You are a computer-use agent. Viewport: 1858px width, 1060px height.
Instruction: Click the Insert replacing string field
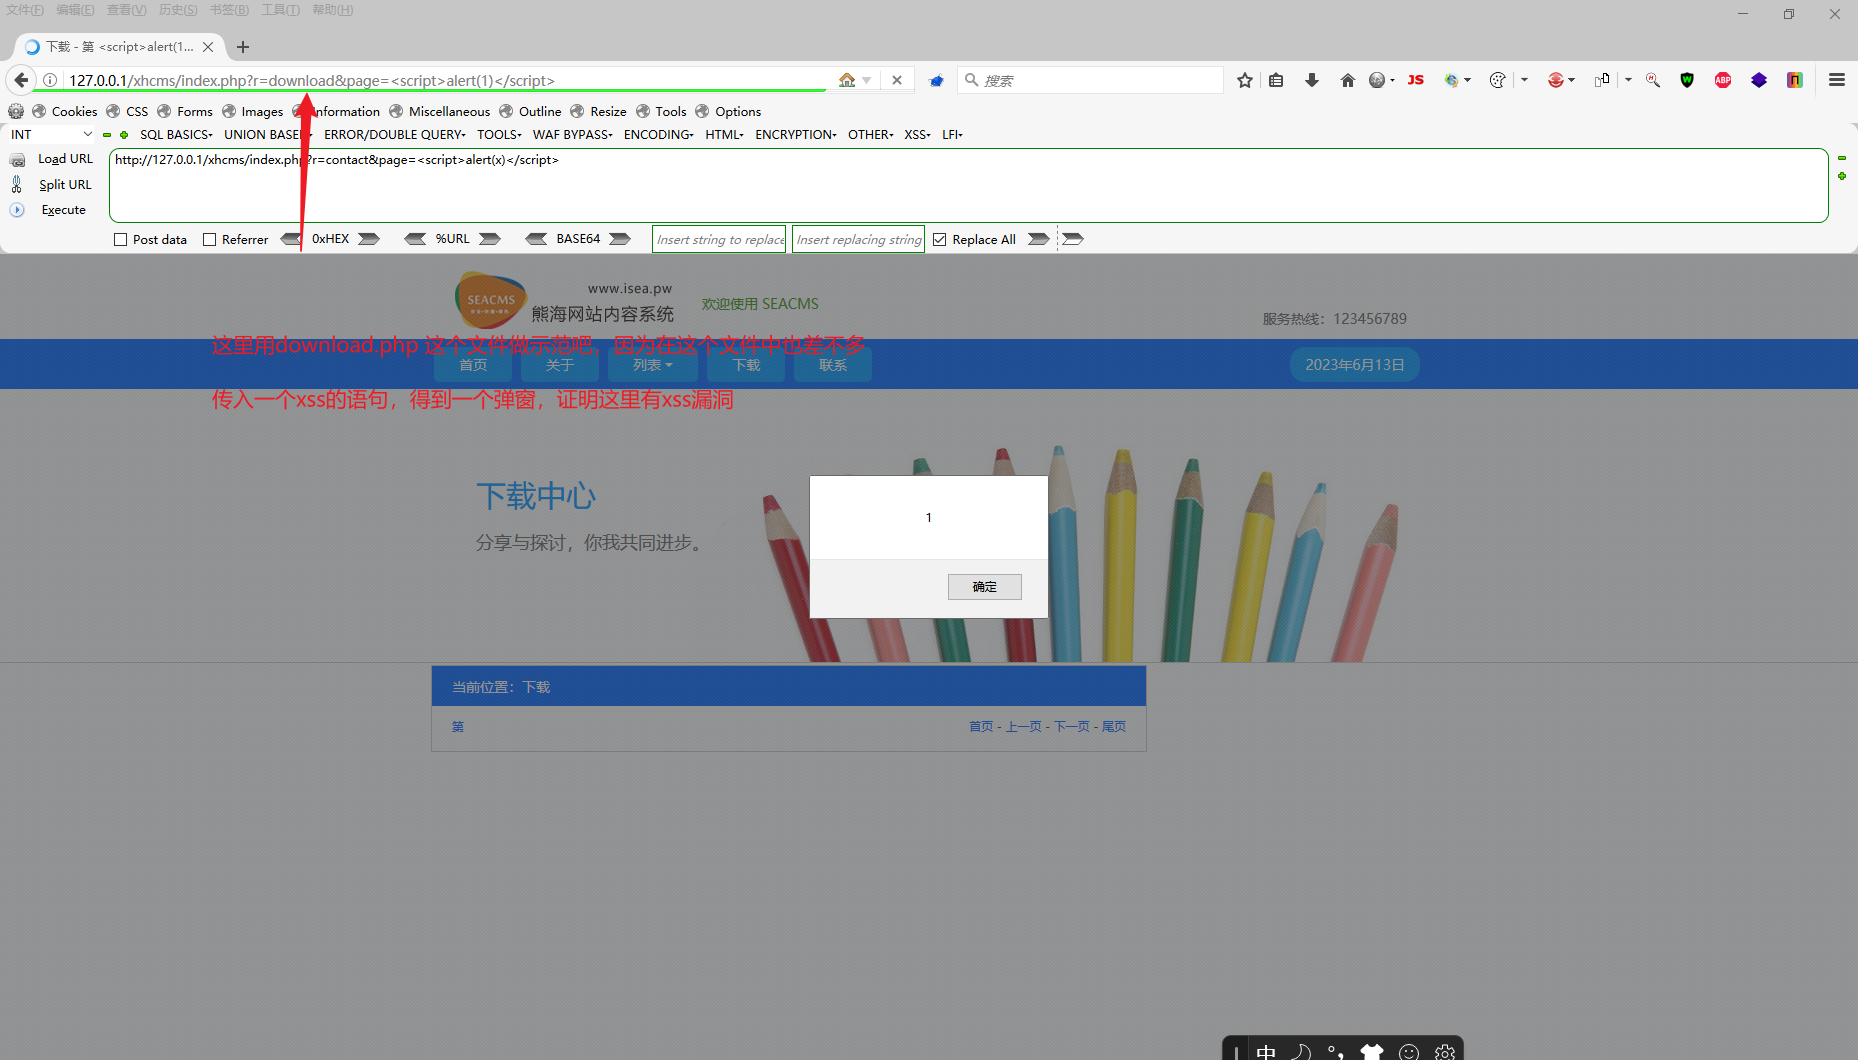pos(858,240)
